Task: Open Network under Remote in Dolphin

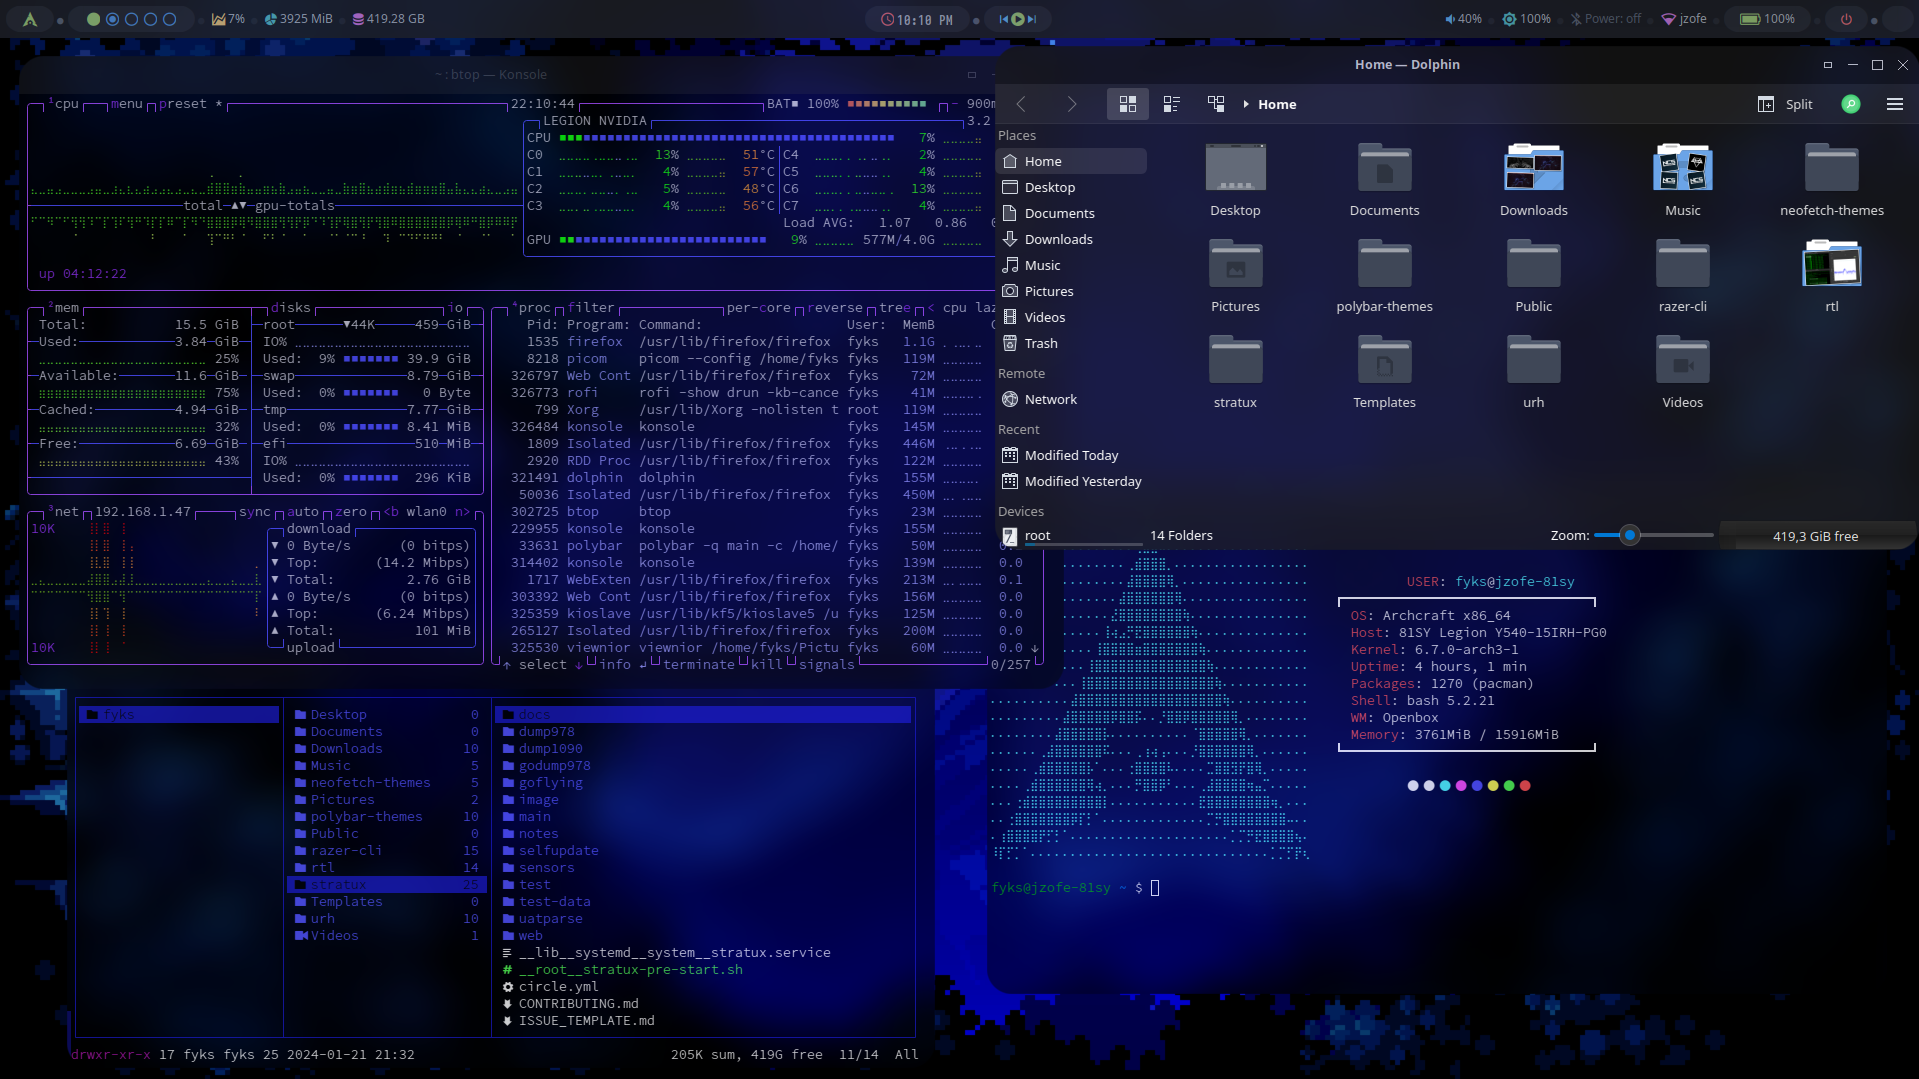Action: click(x=1071, y=399)
